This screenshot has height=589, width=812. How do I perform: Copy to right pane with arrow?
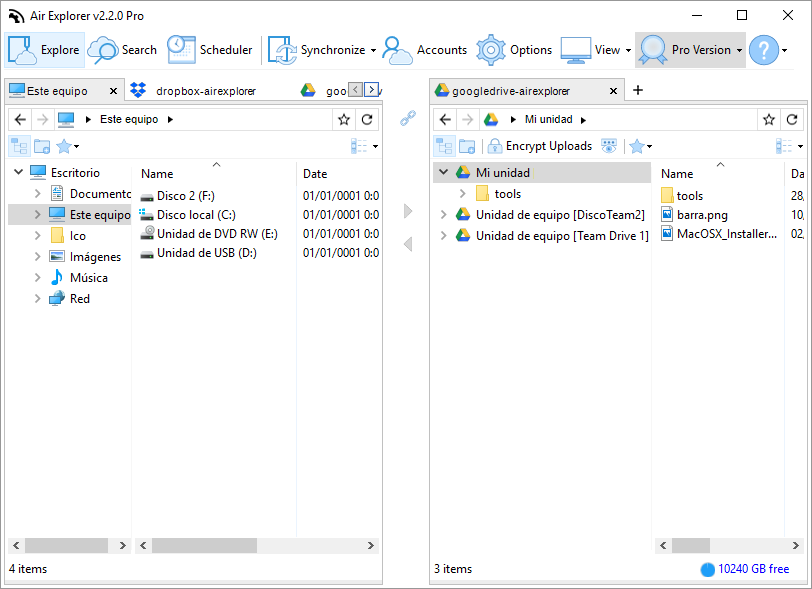coord(408,211)
